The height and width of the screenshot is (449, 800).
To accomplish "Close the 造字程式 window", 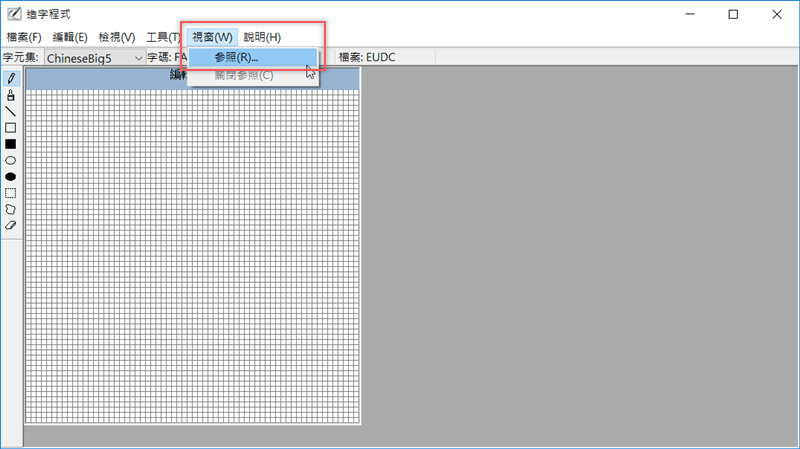I will 777,14.
